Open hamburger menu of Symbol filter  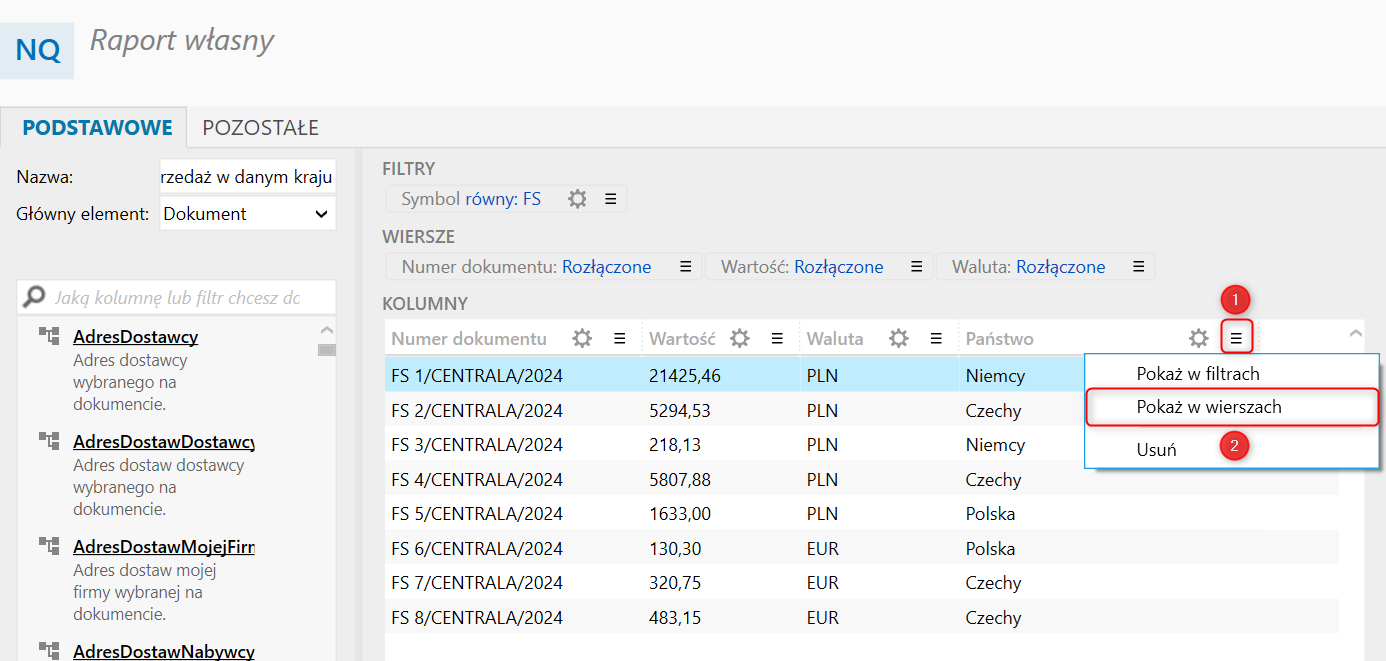point(610,199)
